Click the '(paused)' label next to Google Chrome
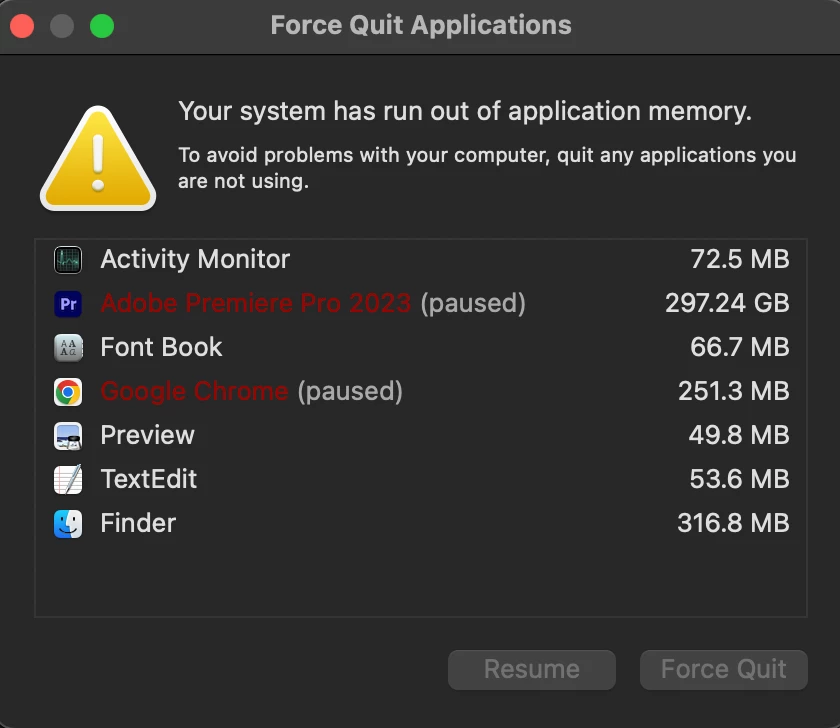840x728 pixels. coord(350,392)
